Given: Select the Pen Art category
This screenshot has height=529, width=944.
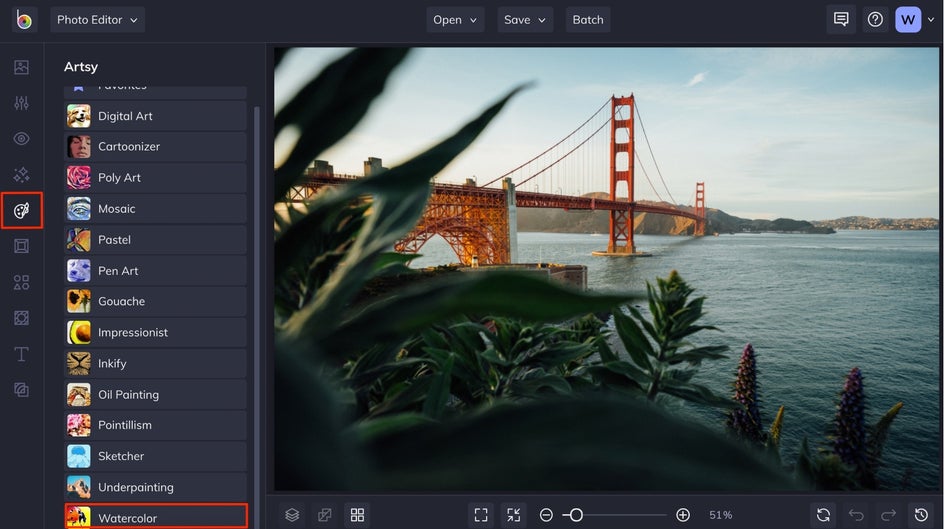Looking at the screenshot, I should click(x=155, y=271).
